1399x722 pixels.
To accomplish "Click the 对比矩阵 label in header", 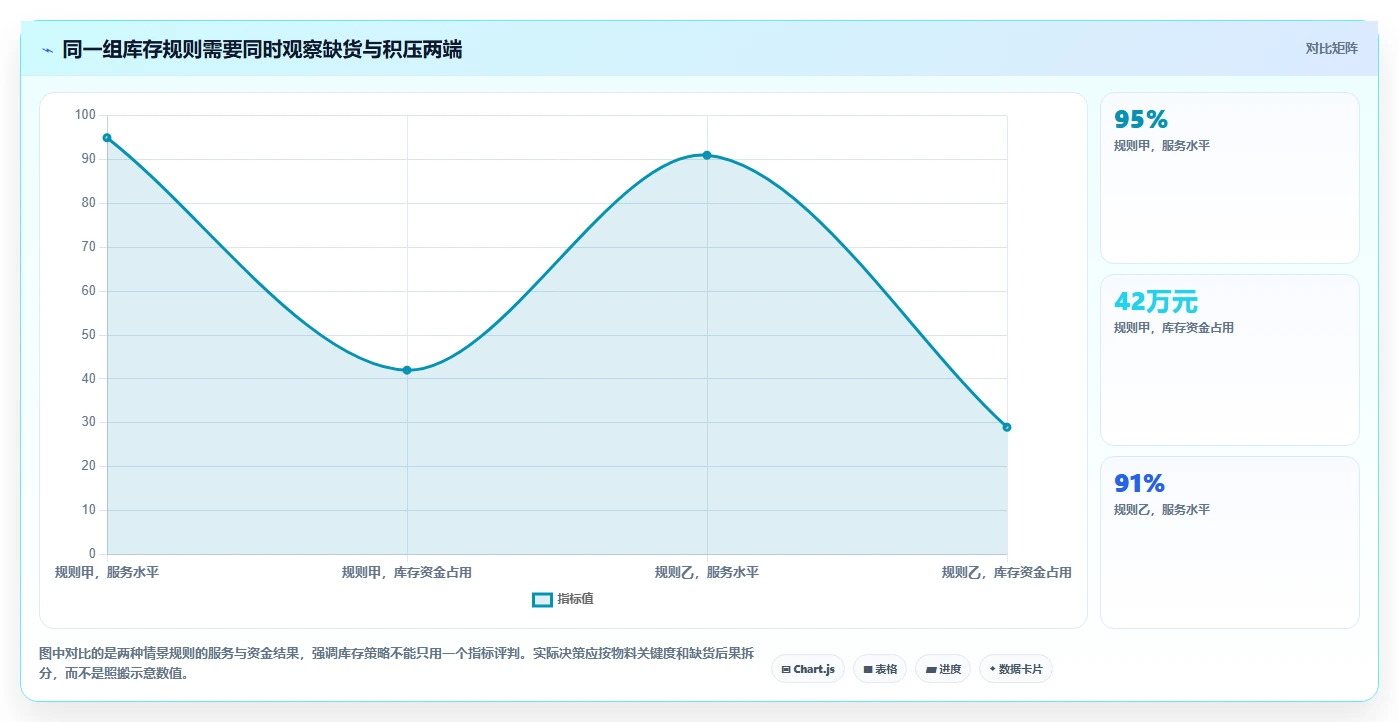I will tap(1331, 48).
